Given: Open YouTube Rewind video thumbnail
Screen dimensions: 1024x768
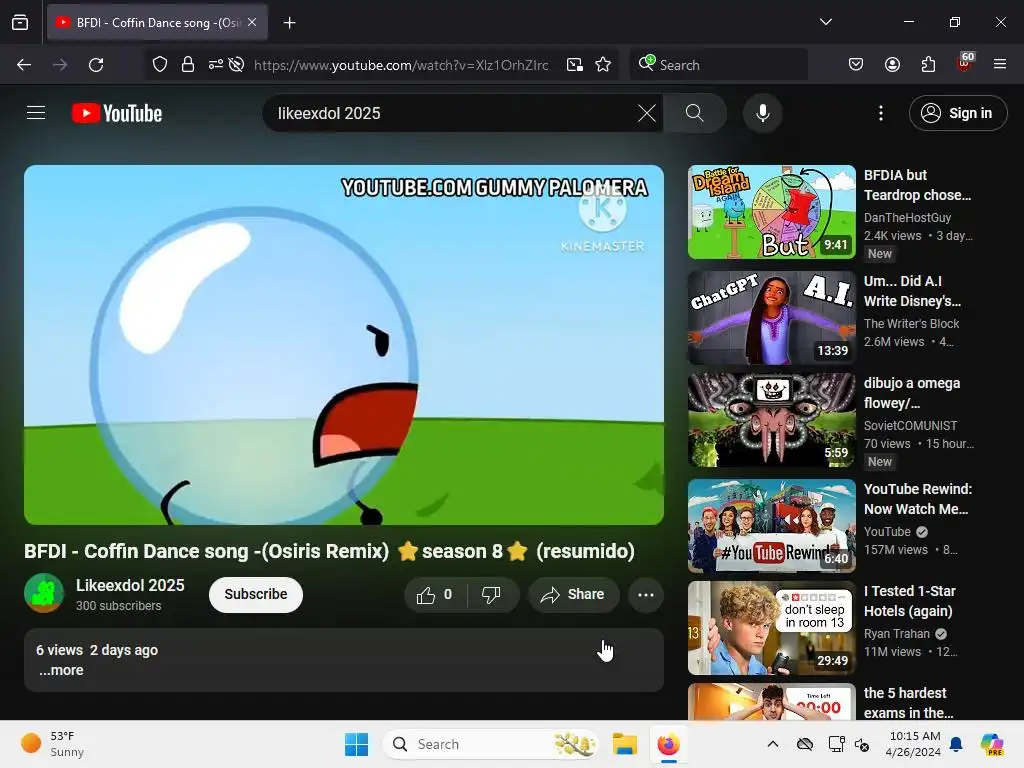Looking at the screenshot, I should point(771,526).
